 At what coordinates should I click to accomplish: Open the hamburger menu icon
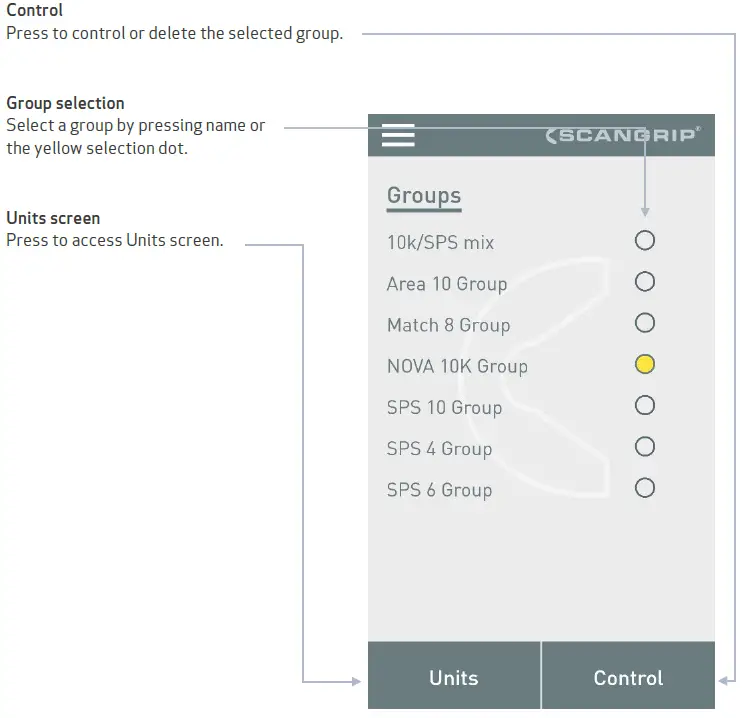(398, 135)
